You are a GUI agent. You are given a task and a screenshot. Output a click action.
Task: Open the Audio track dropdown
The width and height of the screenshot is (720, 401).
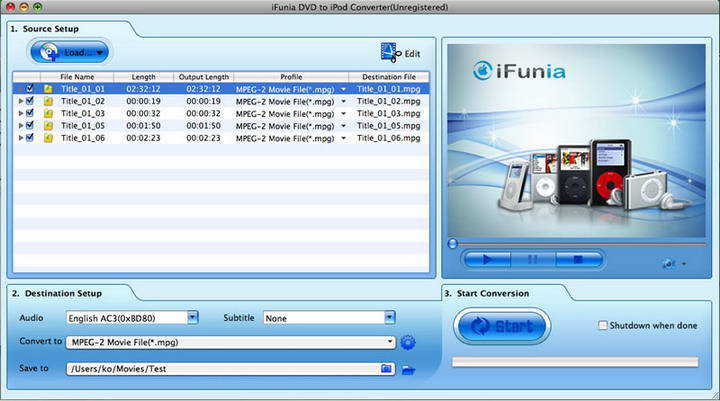coord(193,317)
